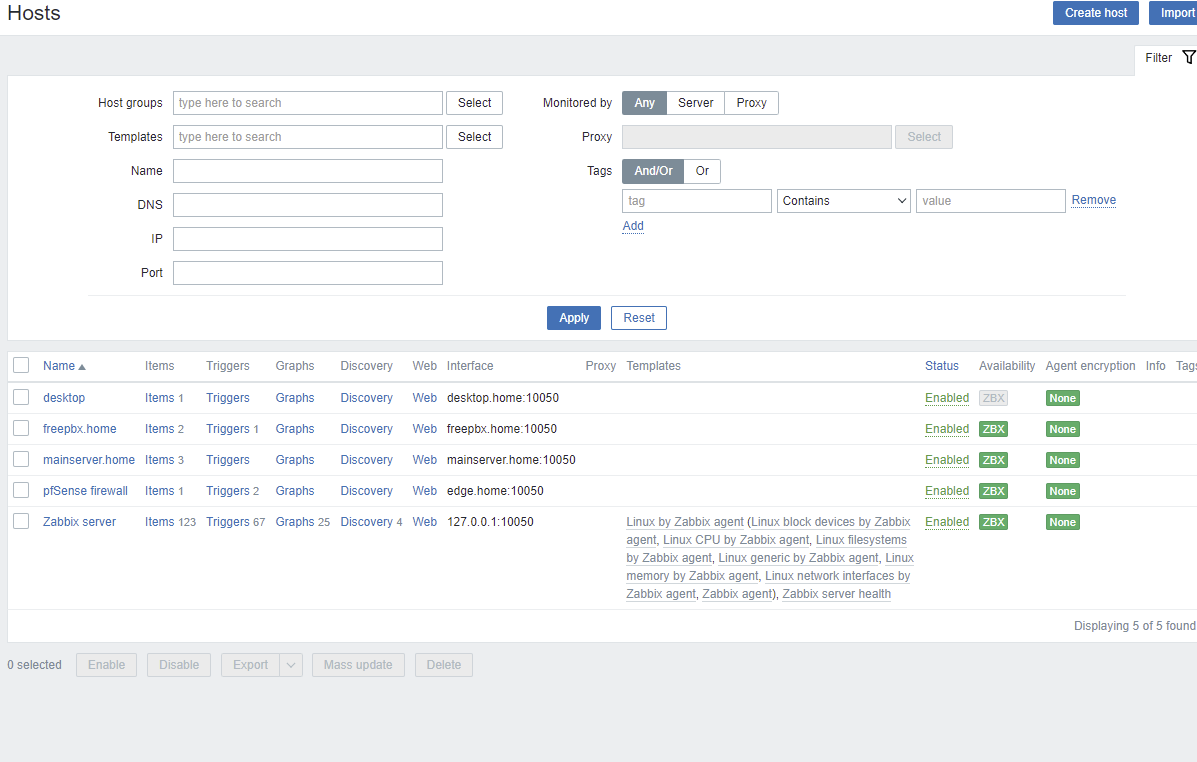Image resolution: width=1197 pixels, height=762 pixels.
Task: Open the Zabbix server health template link
Action: click(836, 594)
